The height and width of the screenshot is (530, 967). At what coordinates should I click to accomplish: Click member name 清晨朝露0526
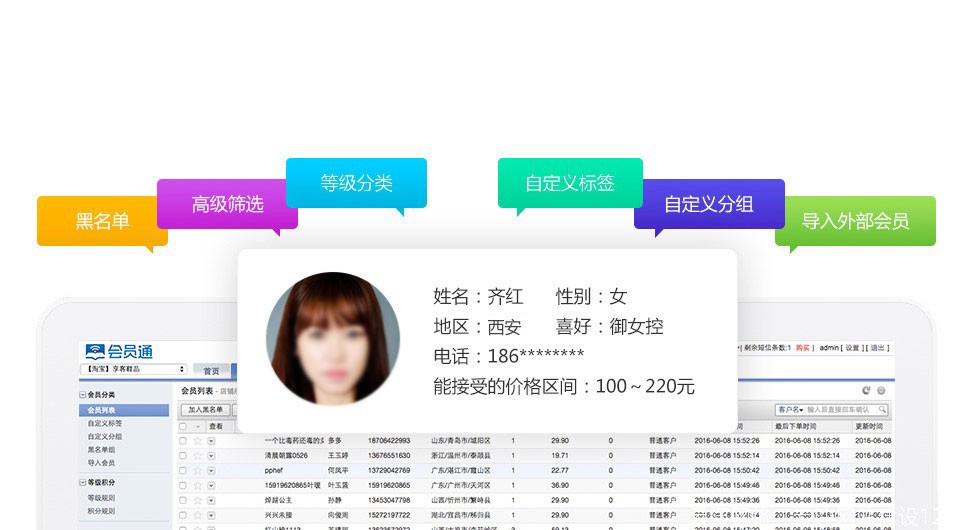pyautogui.click(x=286, y=455)
